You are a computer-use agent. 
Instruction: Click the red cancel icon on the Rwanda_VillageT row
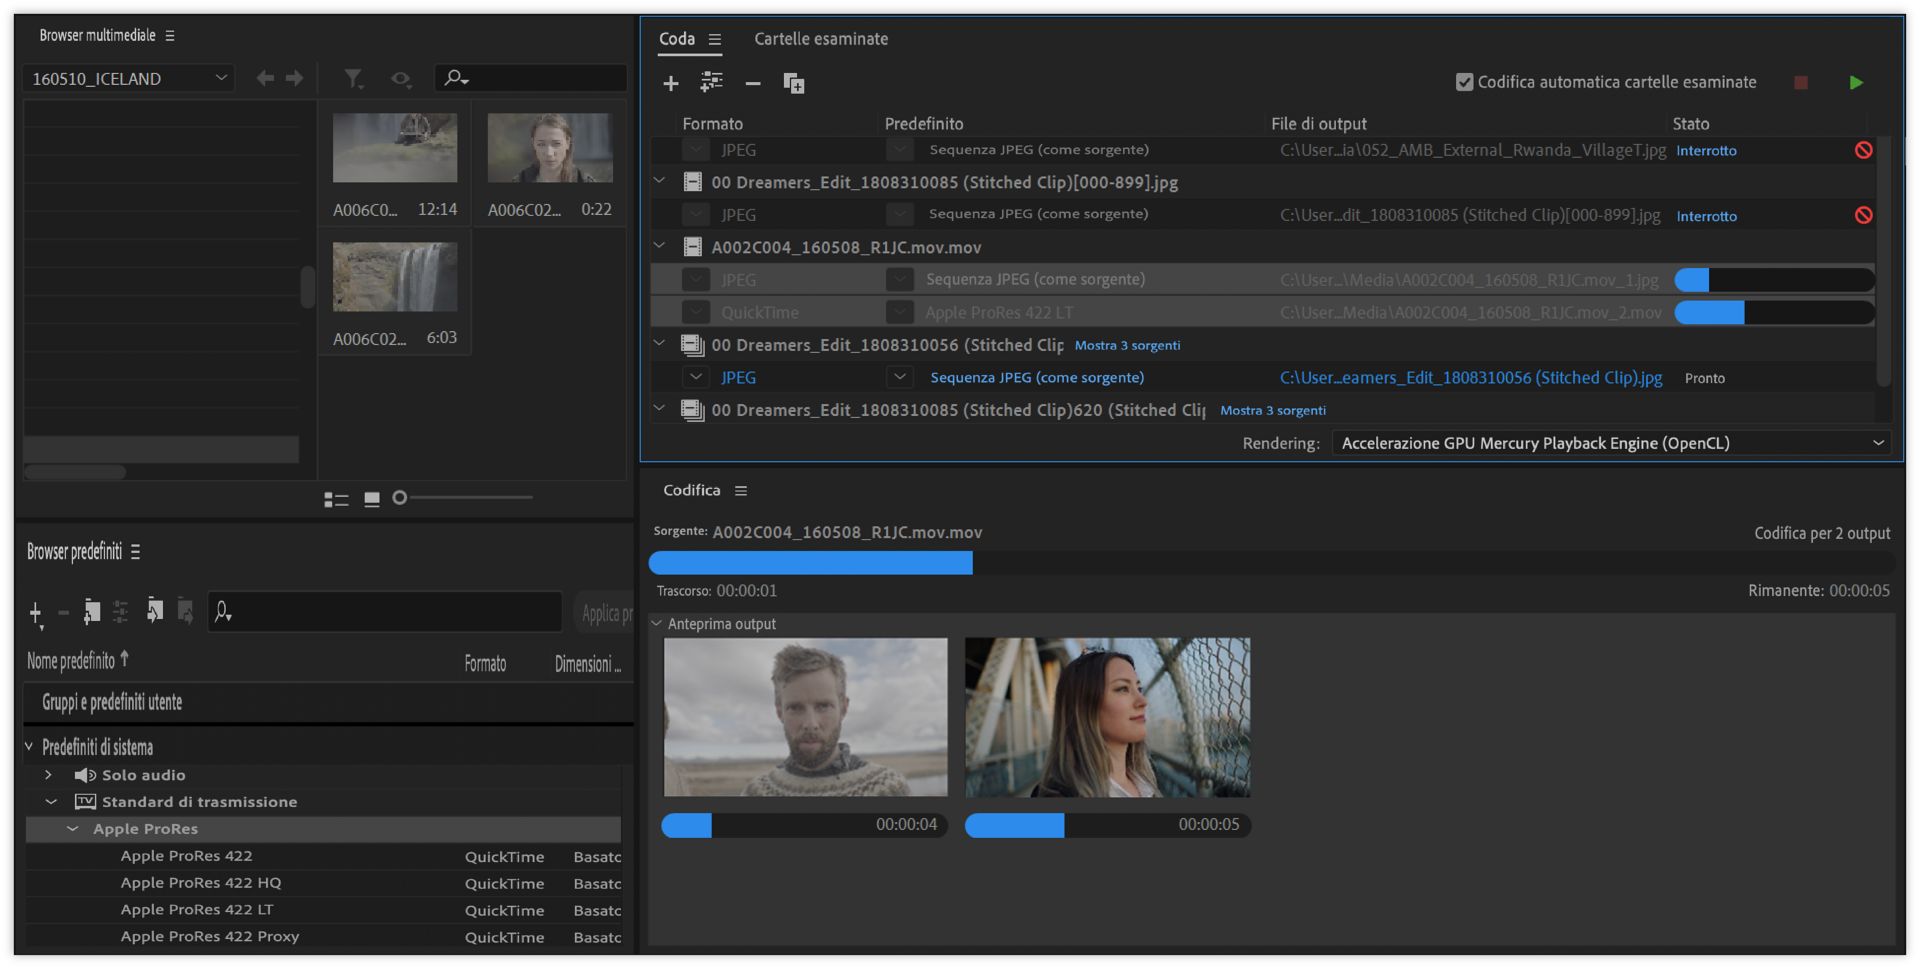[1863, 150]
